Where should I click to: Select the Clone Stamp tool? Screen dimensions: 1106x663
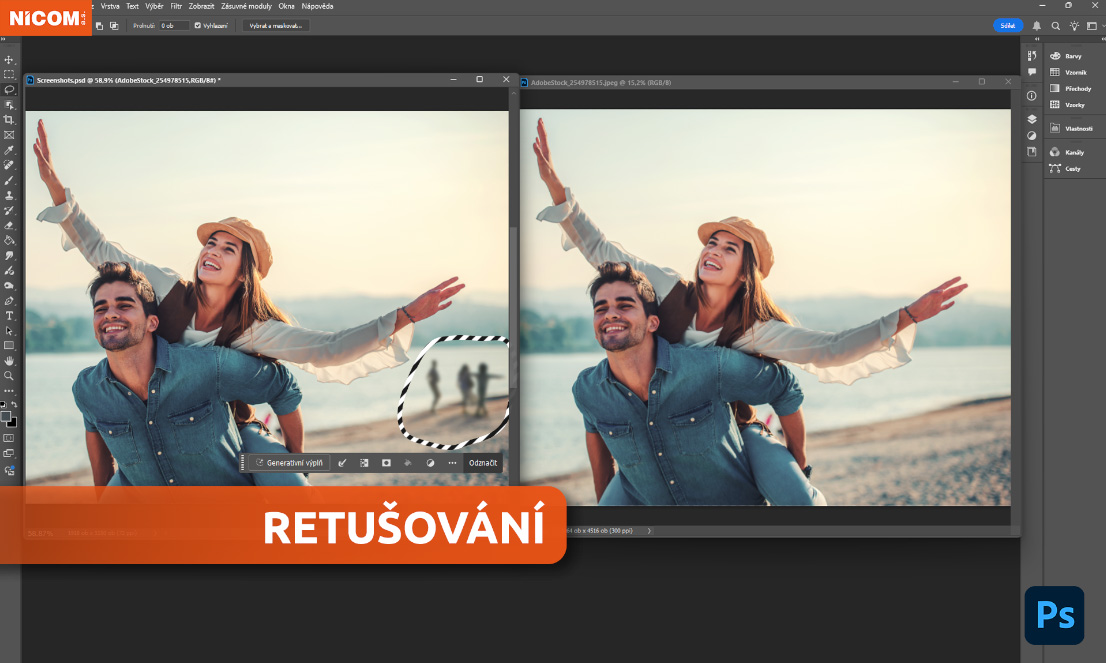pyautogui.click(x=9, y=195)
